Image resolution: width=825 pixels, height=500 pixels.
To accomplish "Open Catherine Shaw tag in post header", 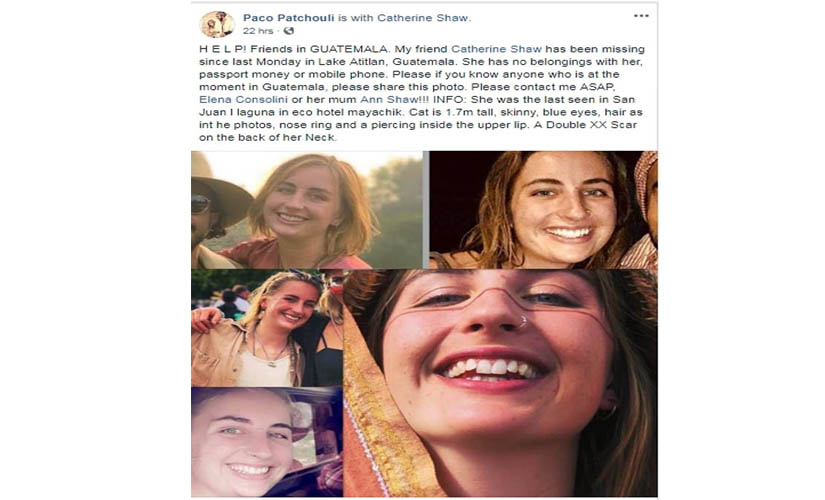I will click(422, 18).
